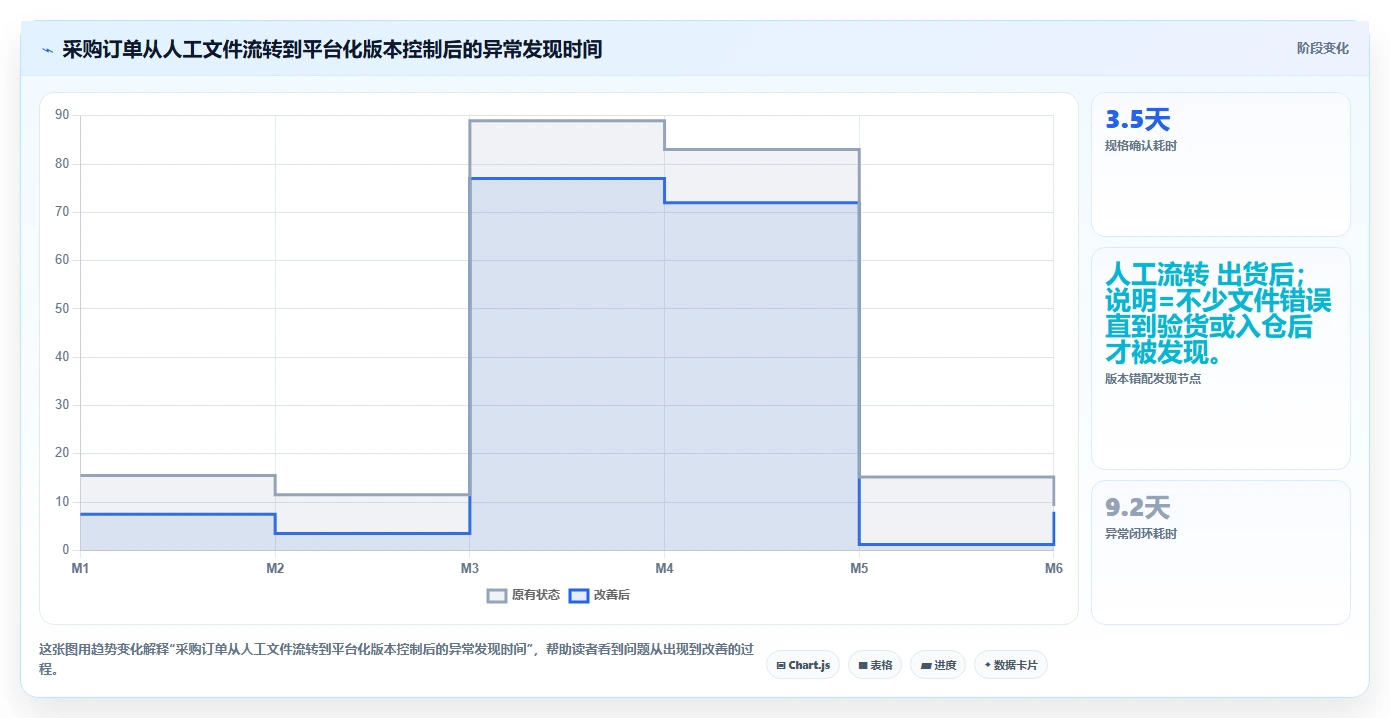
Task: Toggle the 改善后 legend item
Action: (599, 595)
